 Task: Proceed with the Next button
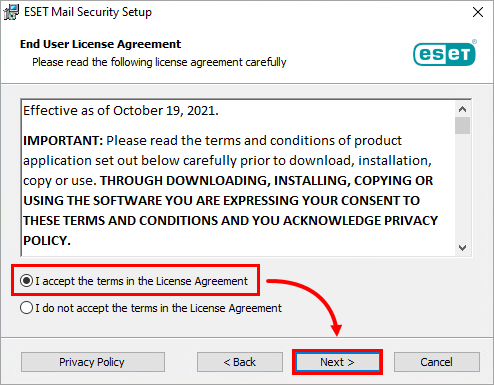coord(337,362)
